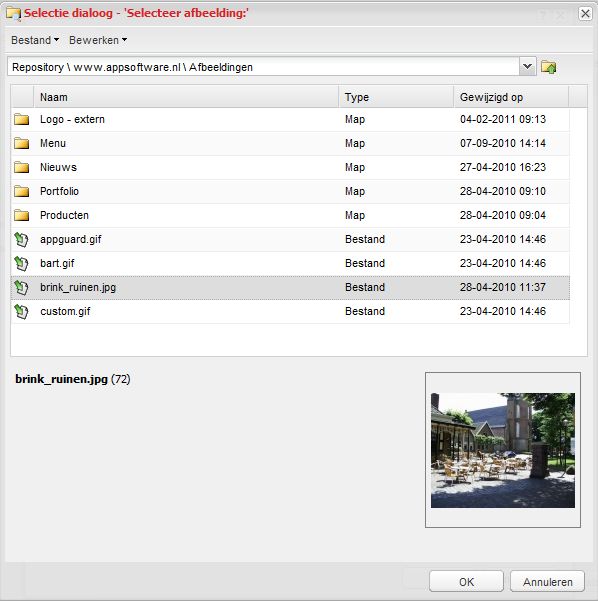Click the custom.gif file icon
Screen dimensions: 598x601
coord(21,311)
